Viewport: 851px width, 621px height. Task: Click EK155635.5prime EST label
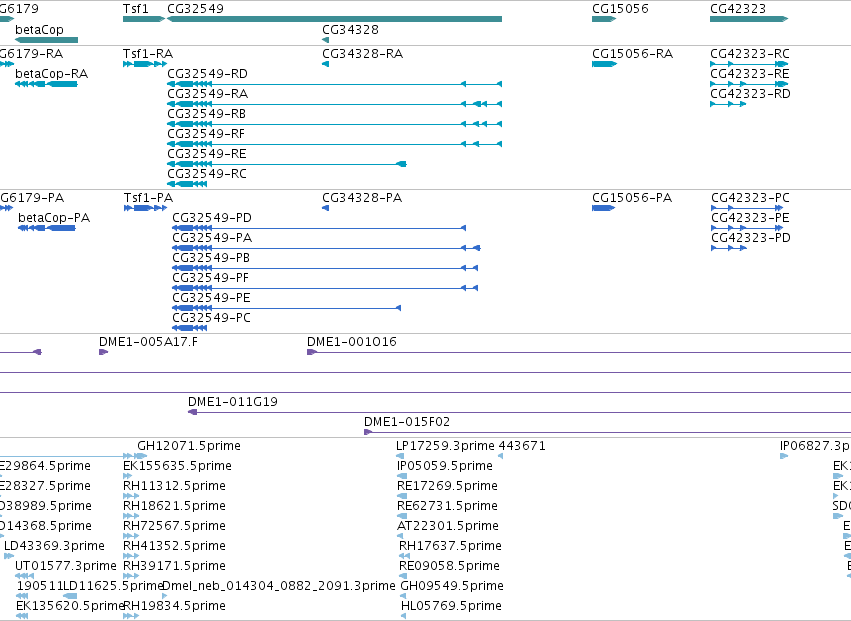177,466
